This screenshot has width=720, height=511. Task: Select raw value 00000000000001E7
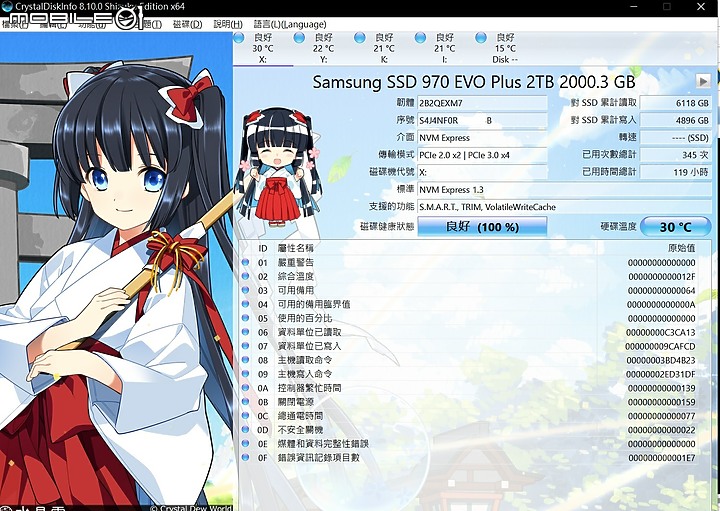click(x=662, y=458)
